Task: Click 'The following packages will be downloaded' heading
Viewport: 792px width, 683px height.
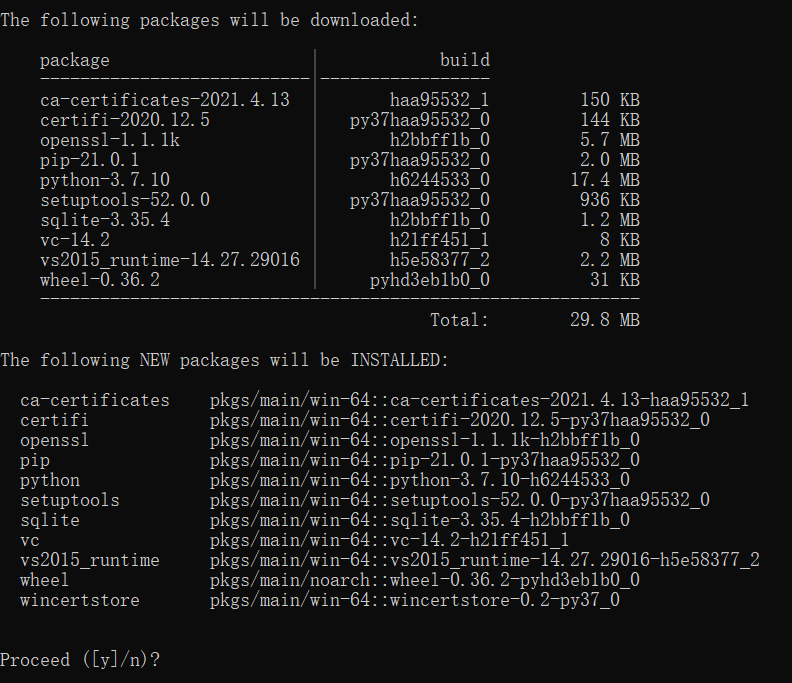Action: tap(210, 20)
